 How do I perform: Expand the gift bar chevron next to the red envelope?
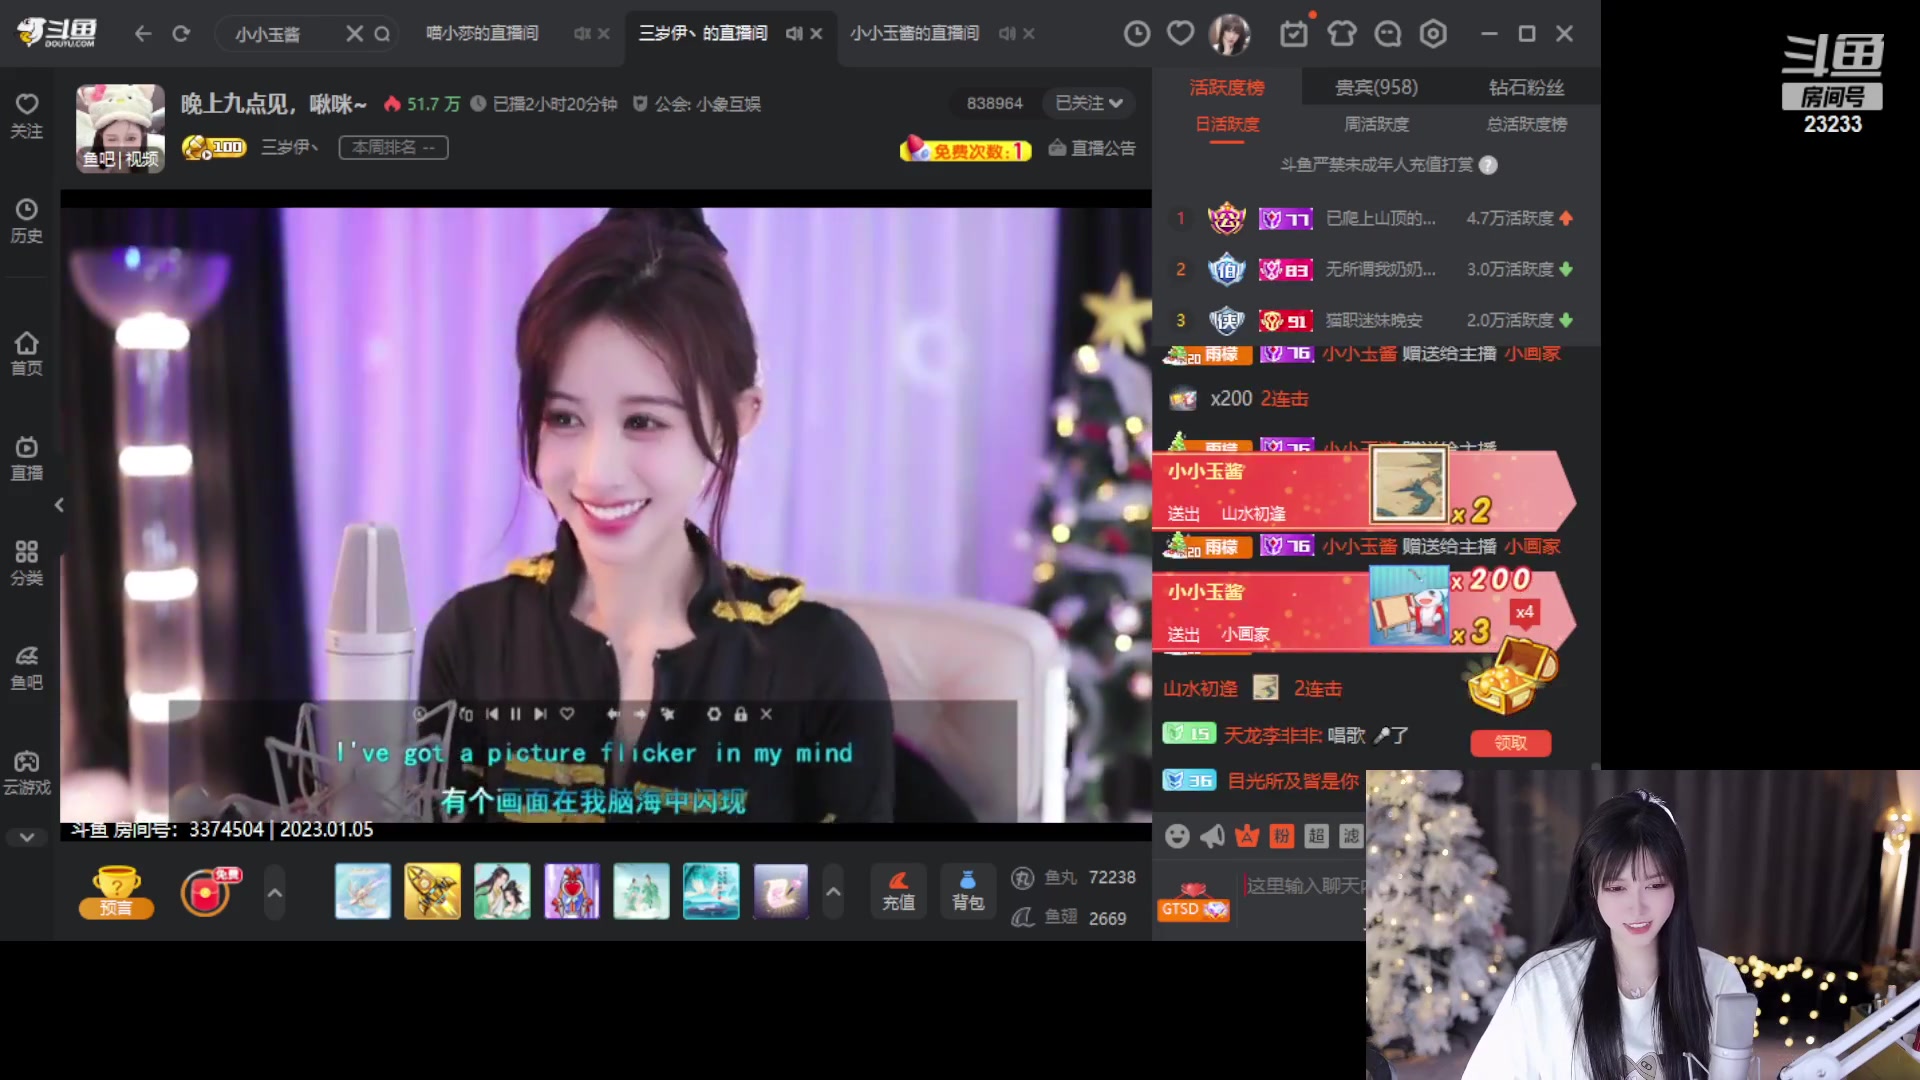pos(275,892)
